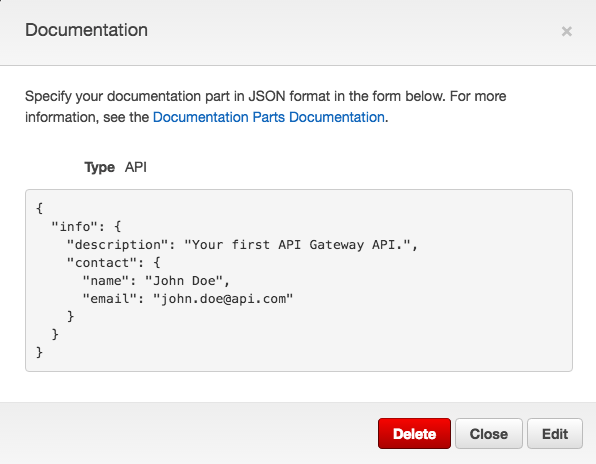Click the Close button
This screenshot has height=464, width=596.
click(489, 434)
